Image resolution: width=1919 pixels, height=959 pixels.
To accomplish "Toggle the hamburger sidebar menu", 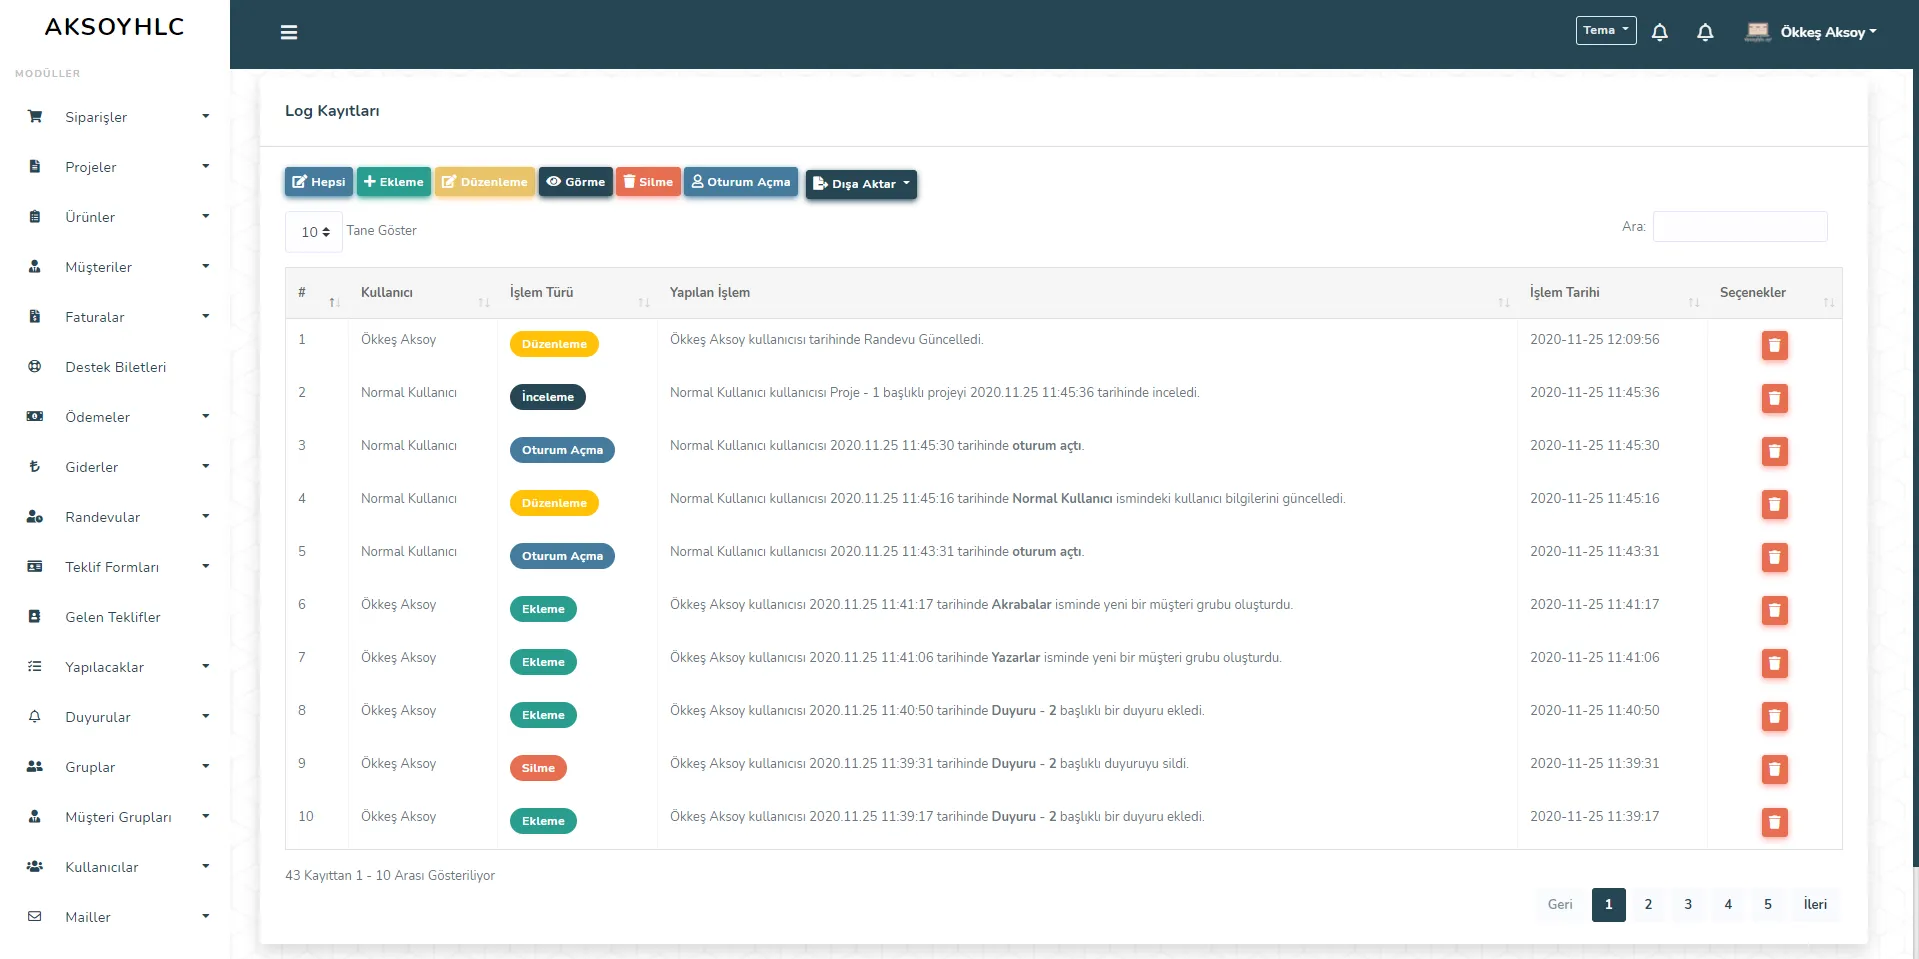I will pyautogui.click(x=289, y=32).
